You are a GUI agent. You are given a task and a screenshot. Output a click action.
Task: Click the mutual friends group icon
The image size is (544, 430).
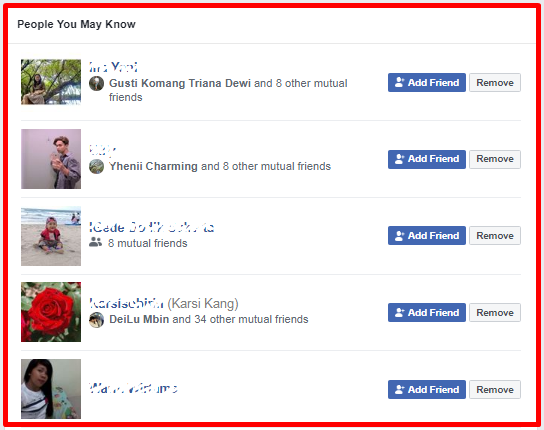pos(95,242)
